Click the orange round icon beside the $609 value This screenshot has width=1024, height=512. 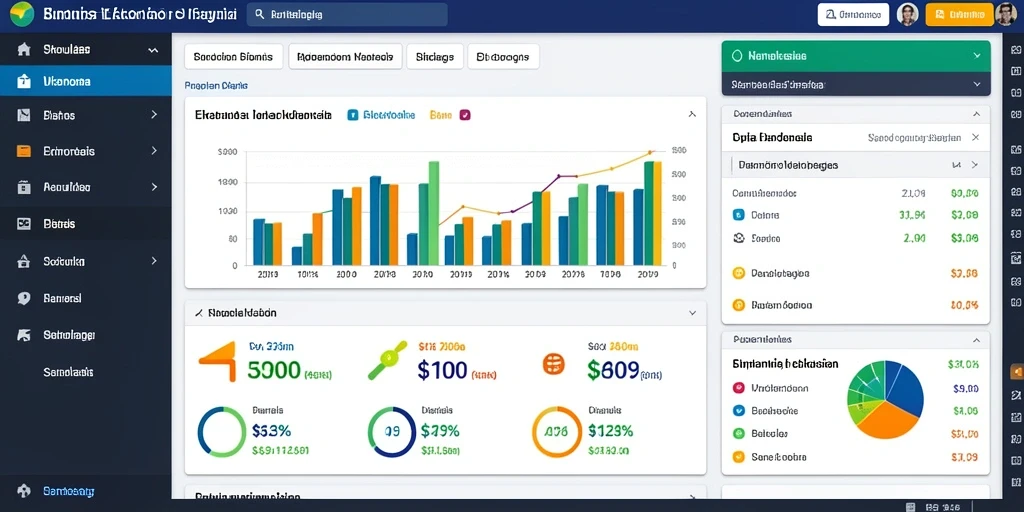[x=553, y=364]
